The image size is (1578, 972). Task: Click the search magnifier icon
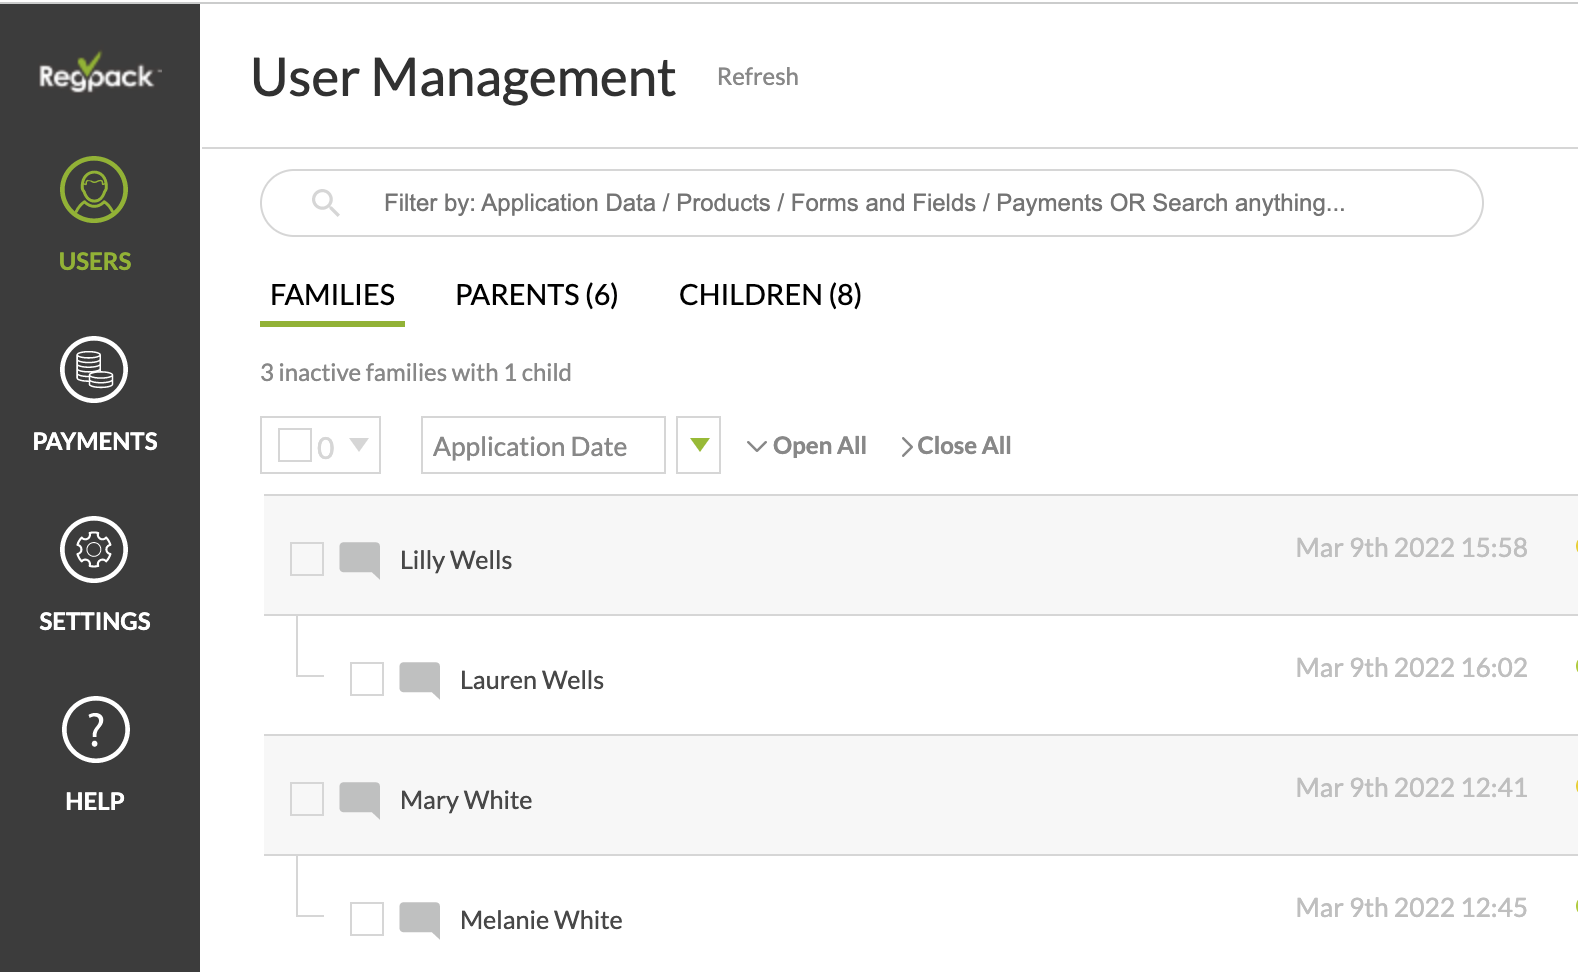(x=325, y=203)
